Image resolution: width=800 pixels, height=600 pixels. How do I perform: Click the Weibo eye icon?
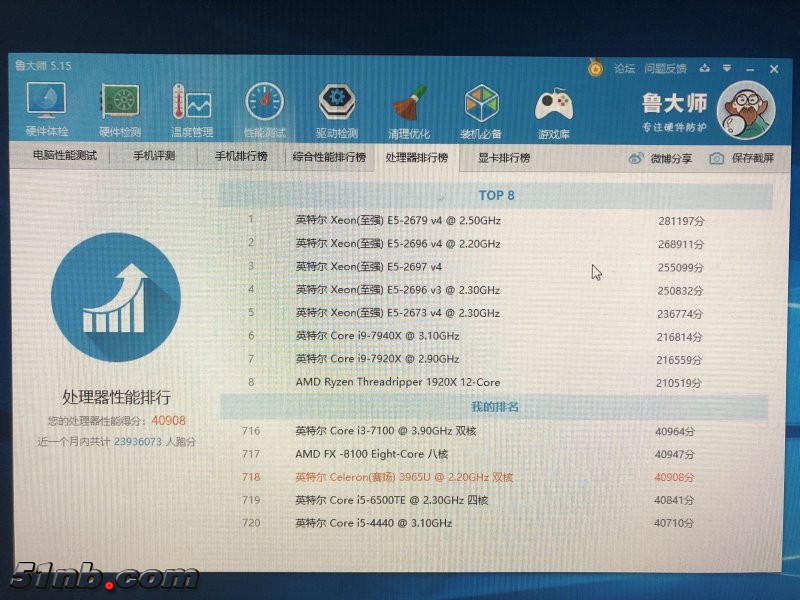[636, 158]
